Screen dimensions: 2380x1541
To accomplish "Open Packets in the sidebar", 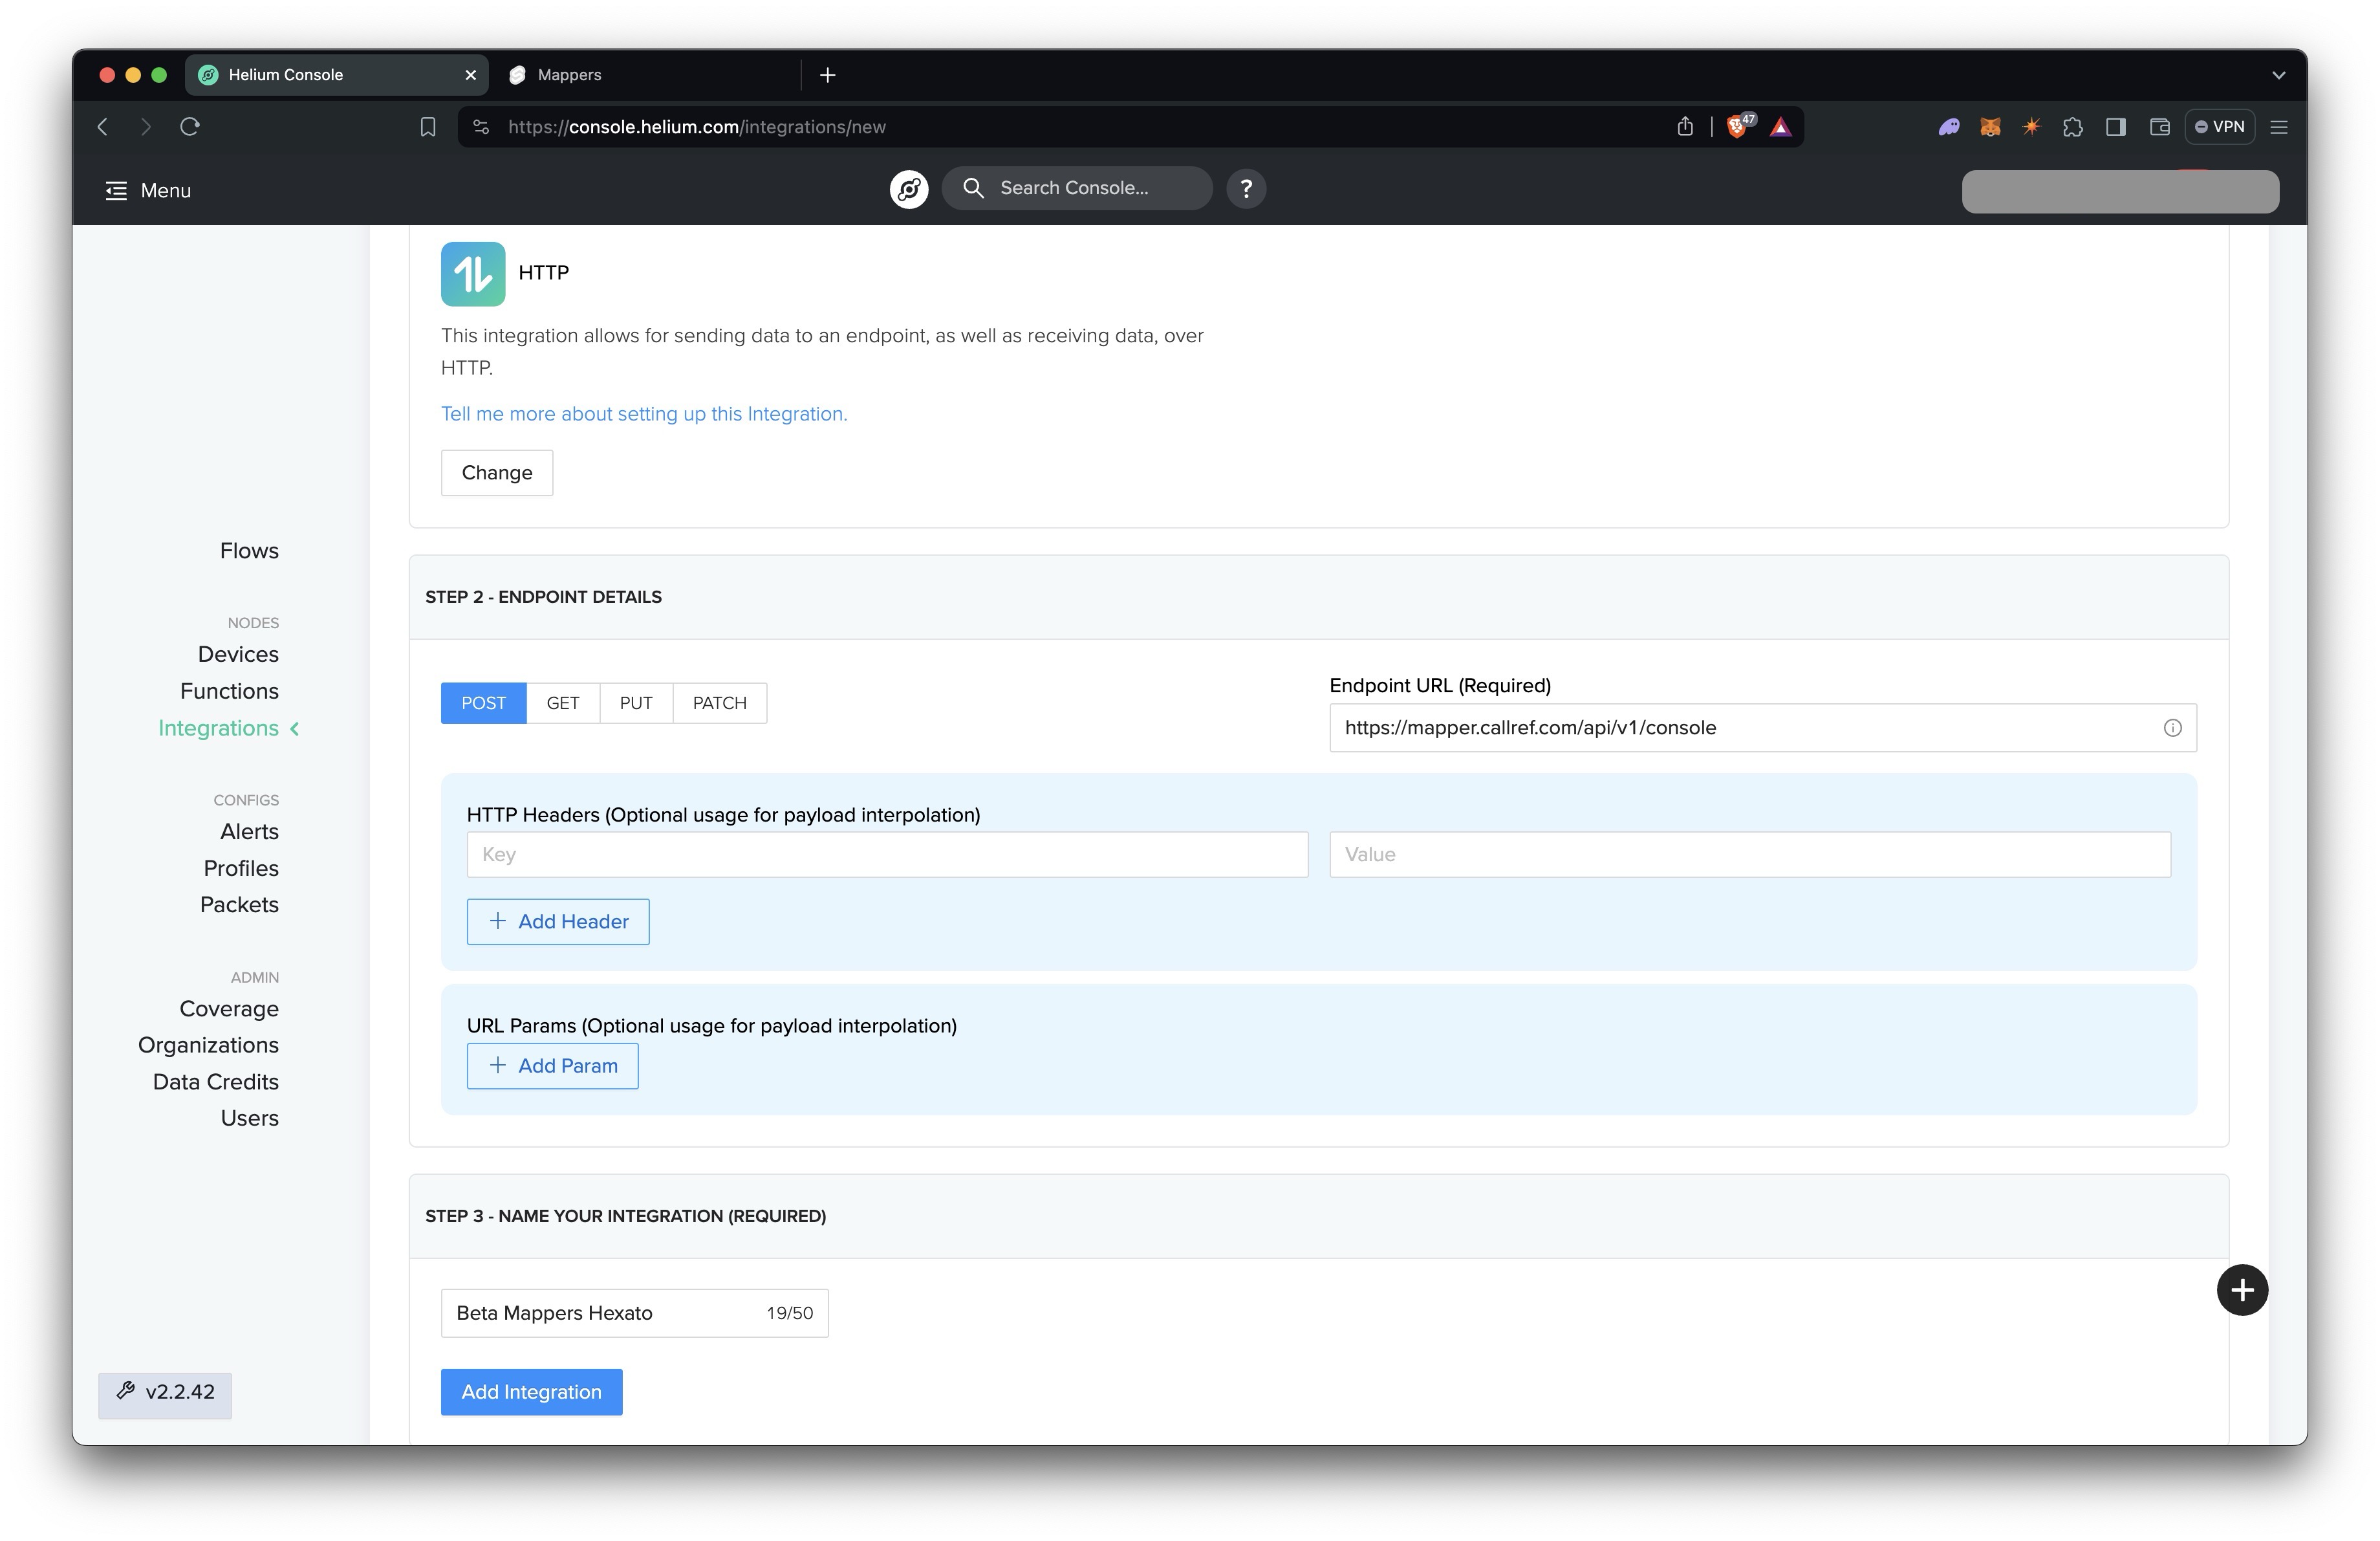I will click(x=239, y=905).
